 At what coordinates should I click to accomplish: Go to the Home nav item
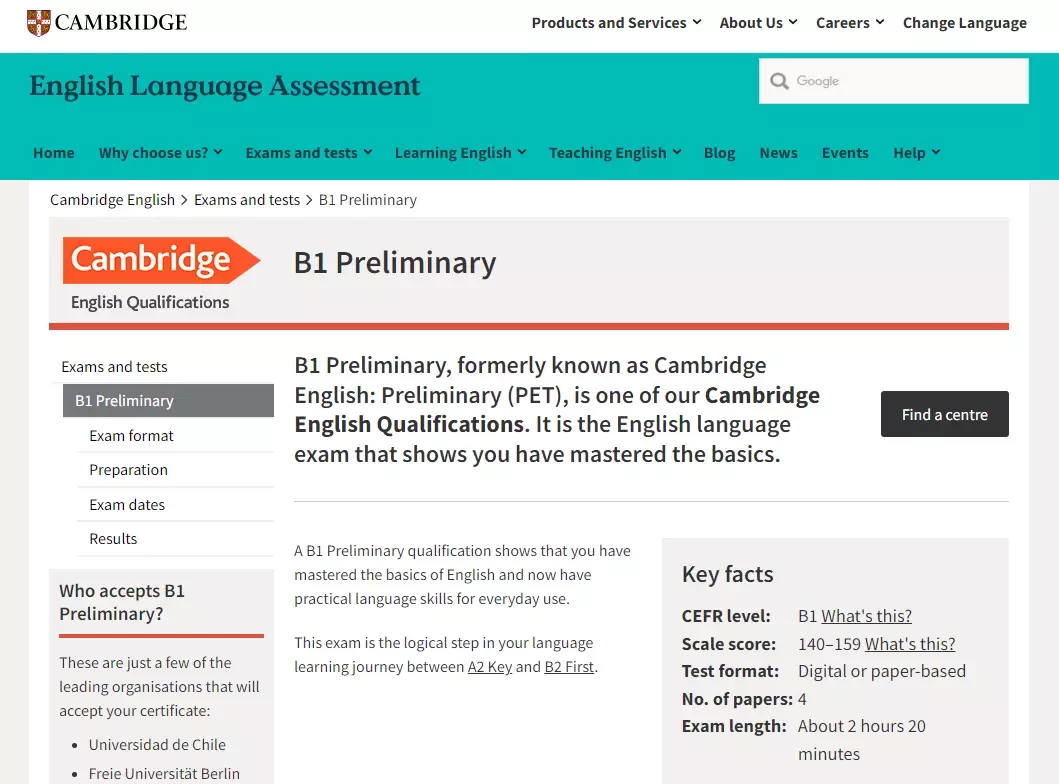[54, 153]
